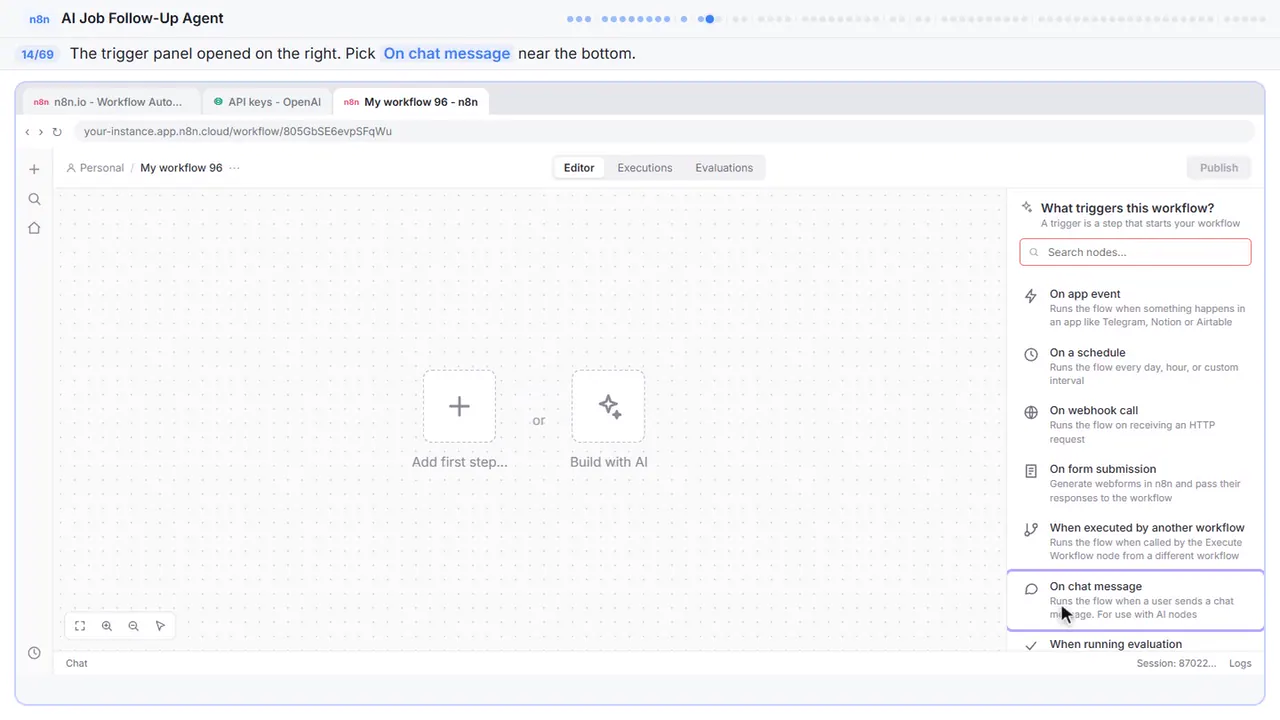
Task: Select the On form submission trigger
Action: pos(1136,483)
